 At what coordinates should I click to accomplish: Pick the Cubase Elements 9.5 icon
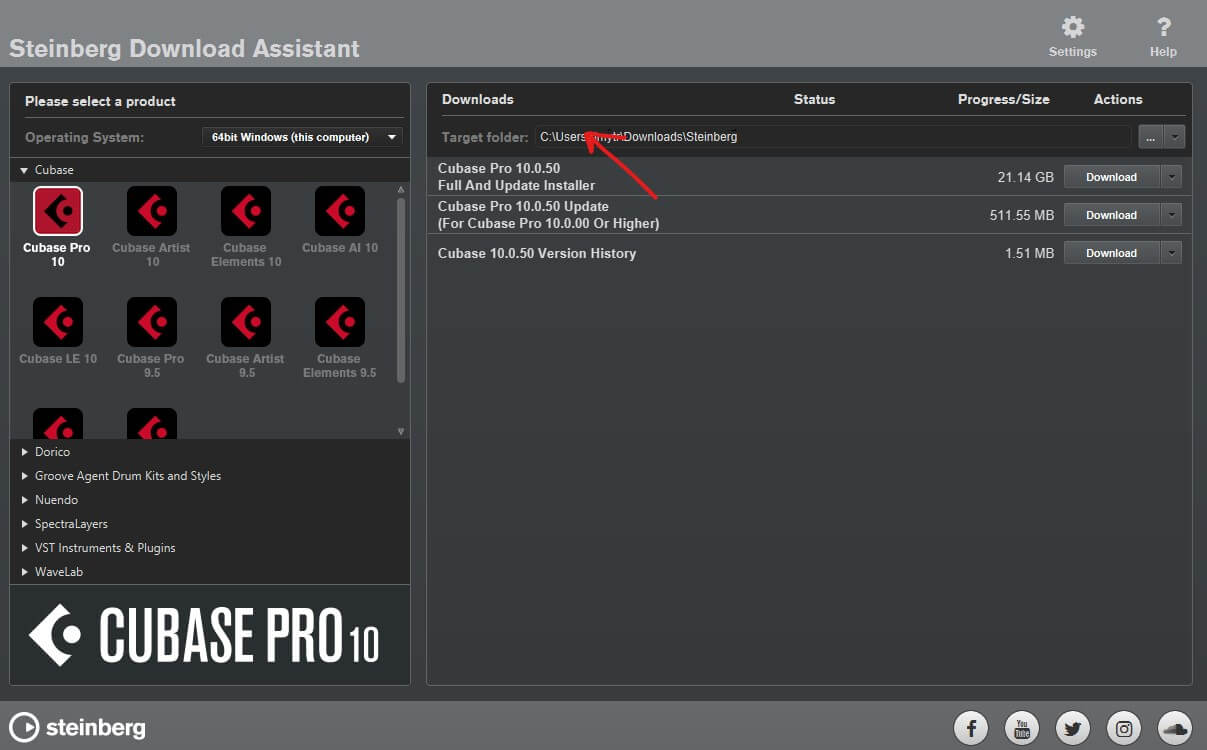(x=340, y=322)
